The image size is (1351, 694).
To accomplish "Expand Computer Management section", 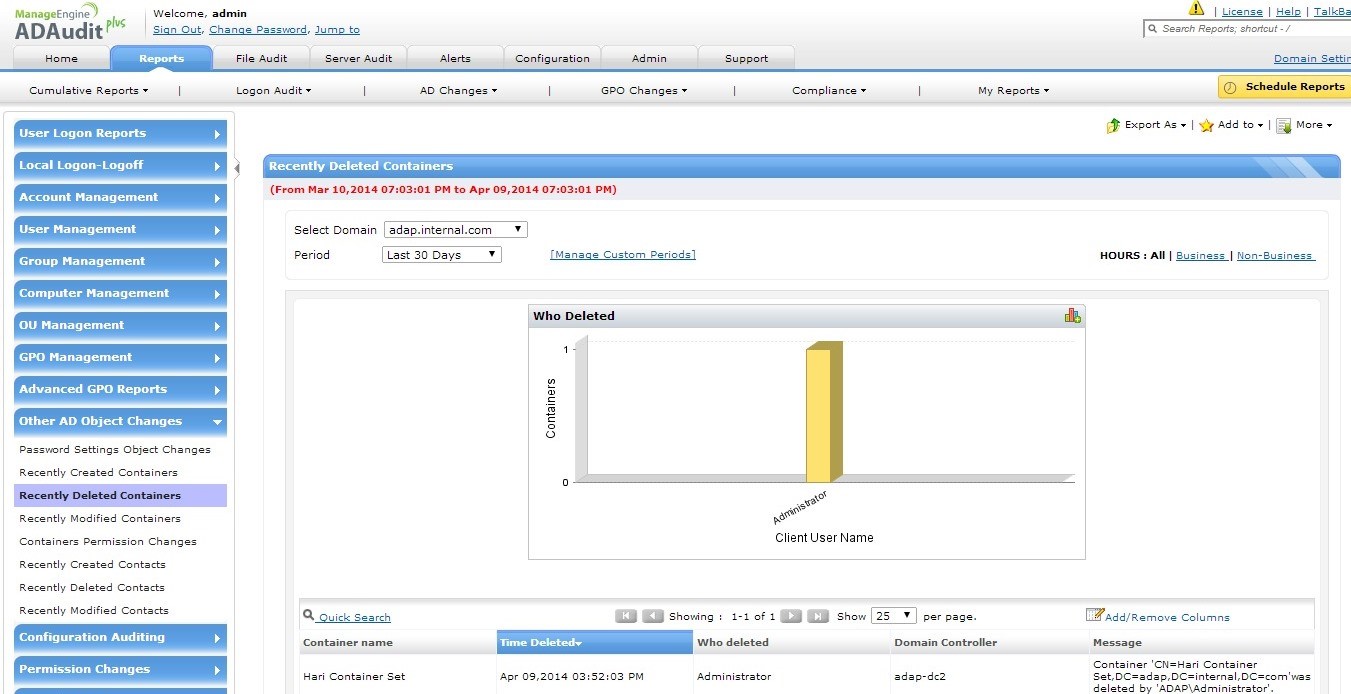I will pyautogui.click(x=121, y=294).
